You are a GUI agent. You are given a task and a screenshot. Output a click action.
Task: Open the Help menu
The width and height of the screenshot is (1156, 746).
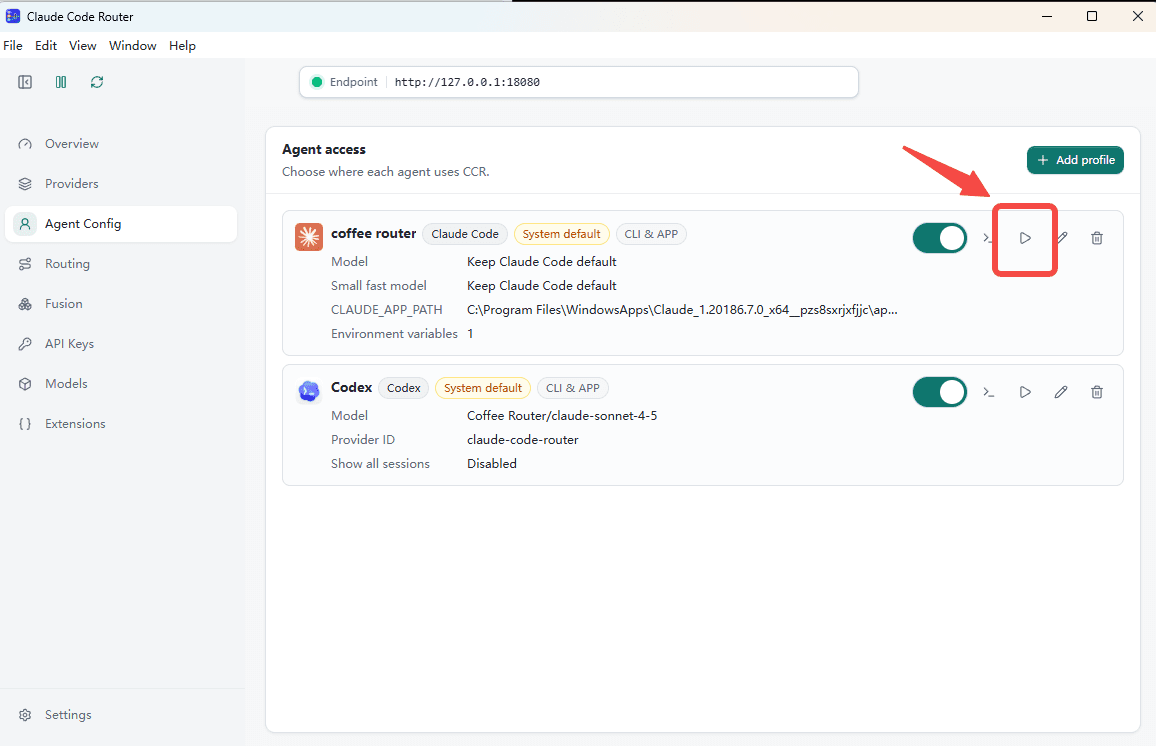tap(182, 46)
